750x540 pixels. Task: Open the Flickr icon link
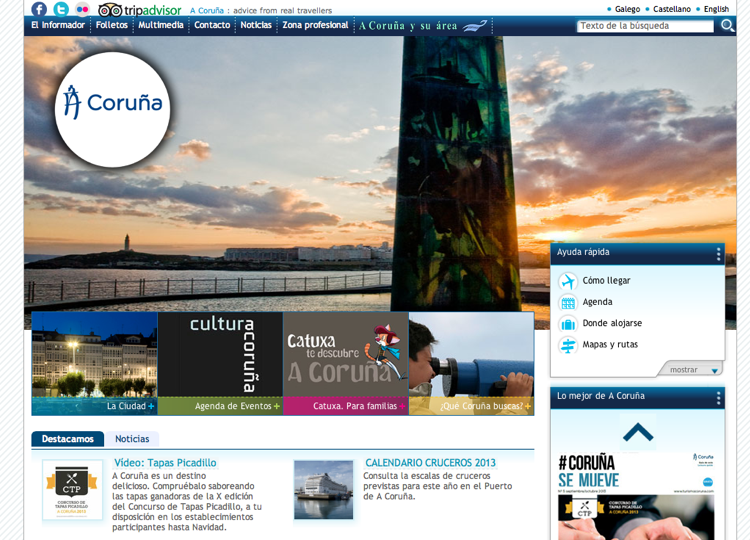(82, 9)
